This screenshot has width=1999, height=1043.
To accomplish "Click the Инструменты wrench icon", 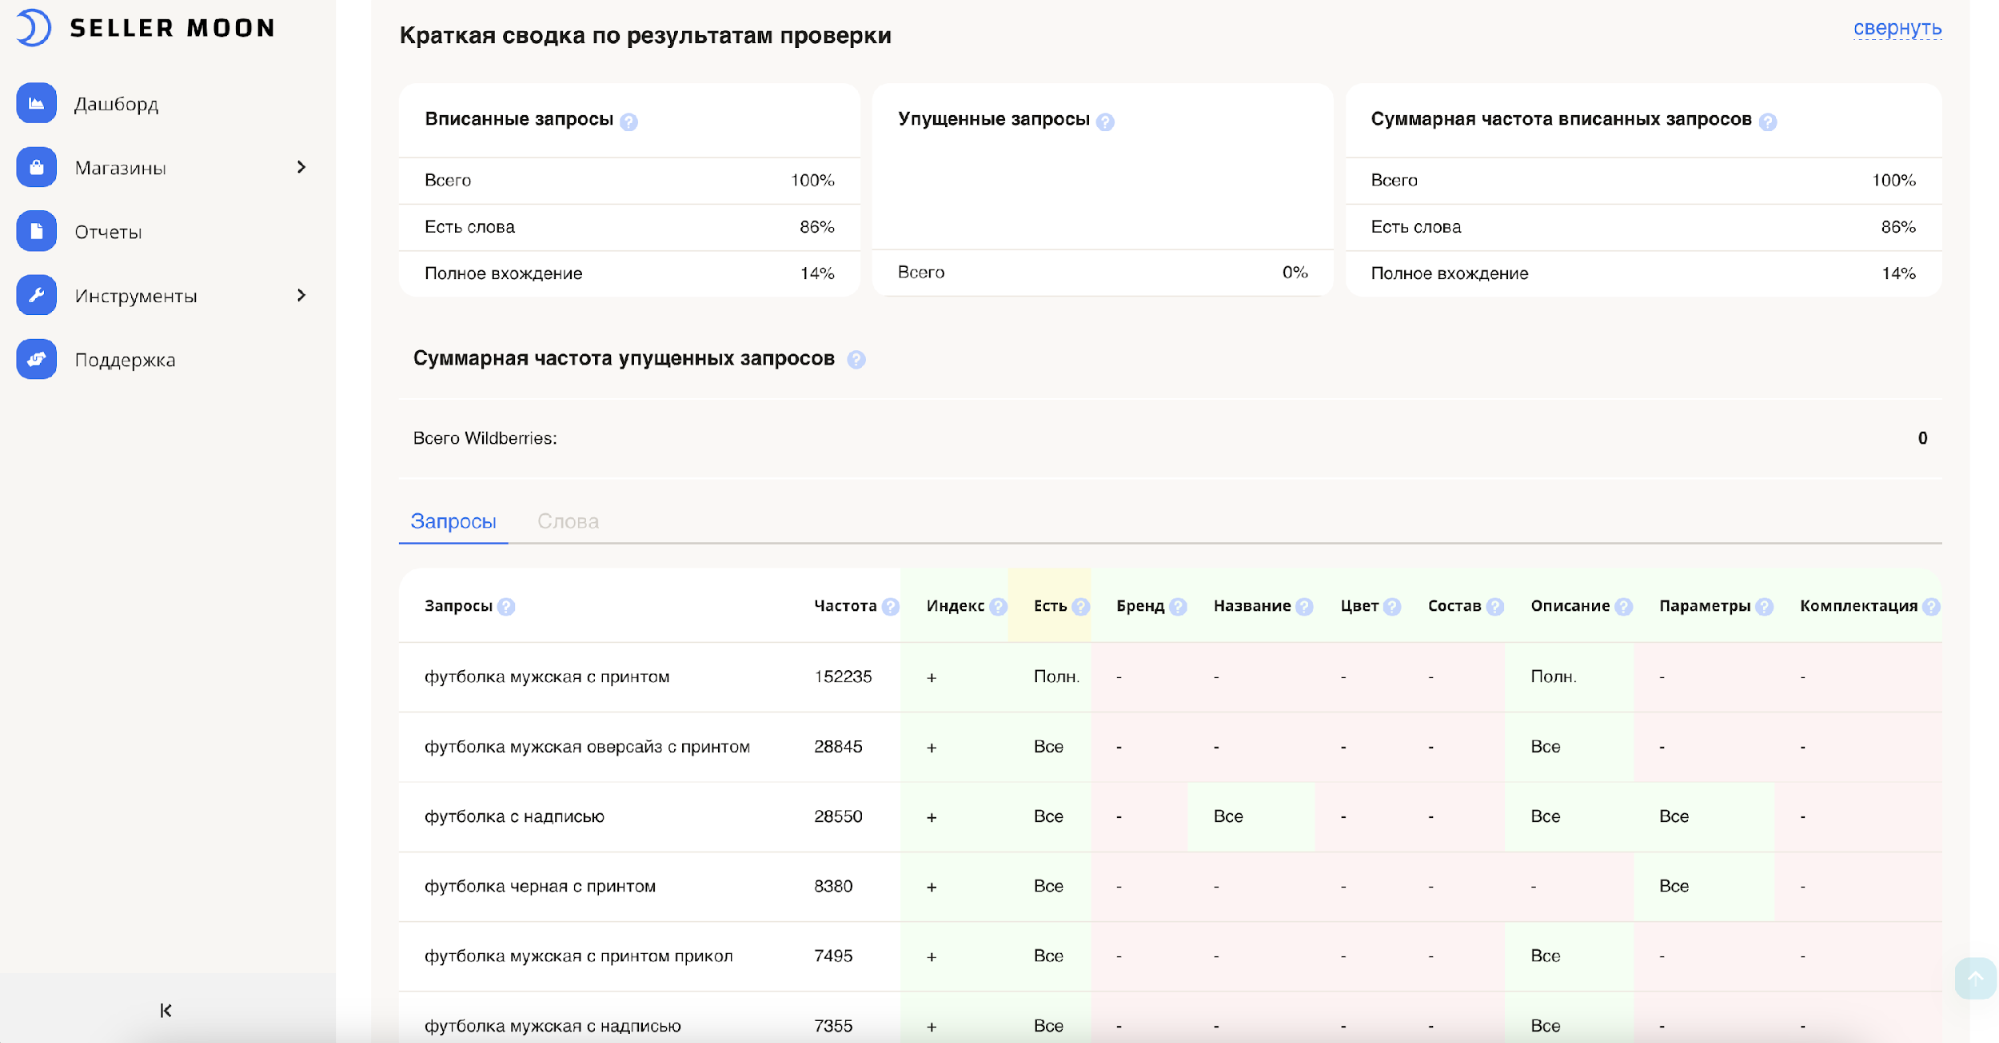I will tap(36, 295).
